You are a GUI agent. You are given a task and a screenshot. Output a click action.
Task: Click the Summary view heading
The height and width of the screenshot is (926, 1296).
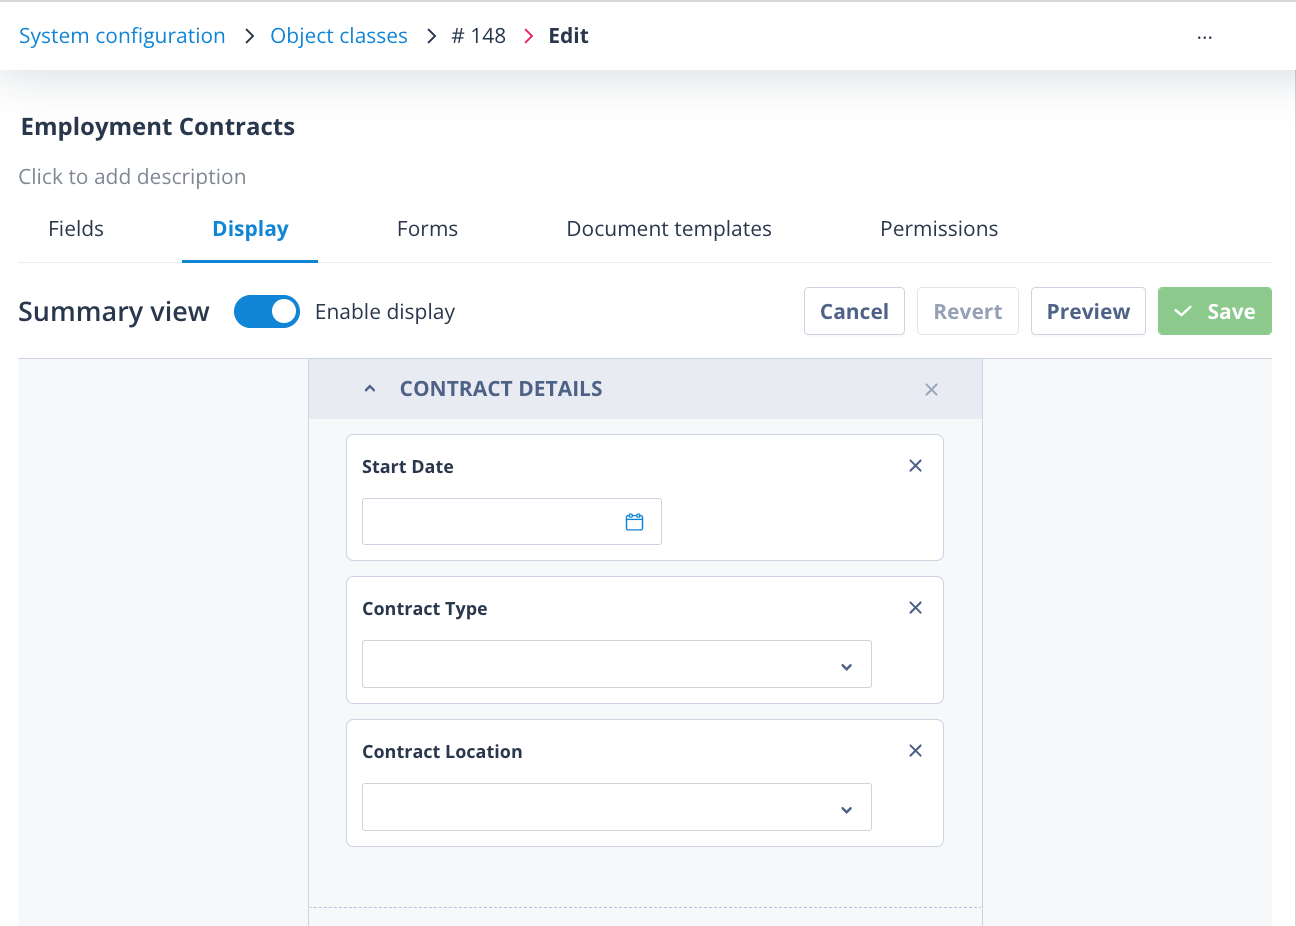[x=114, y=312]
